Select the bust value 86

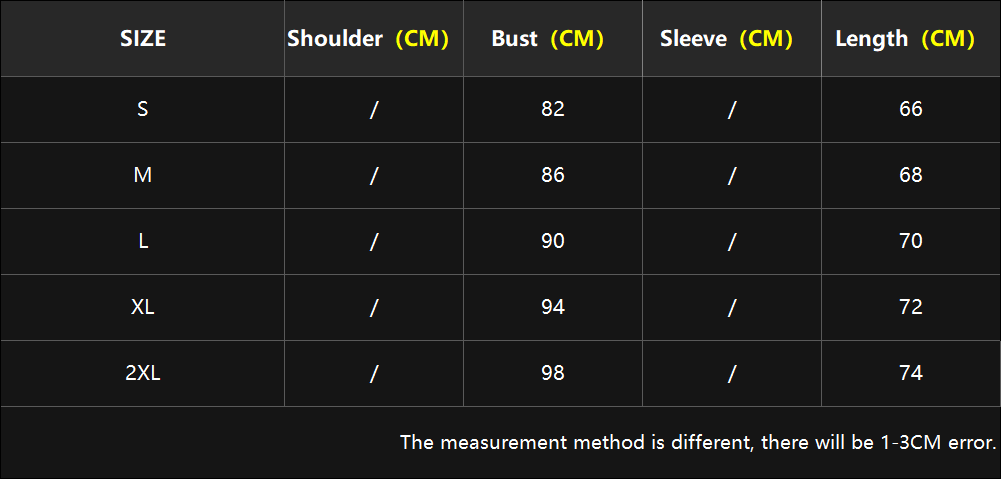click(553, 175)
